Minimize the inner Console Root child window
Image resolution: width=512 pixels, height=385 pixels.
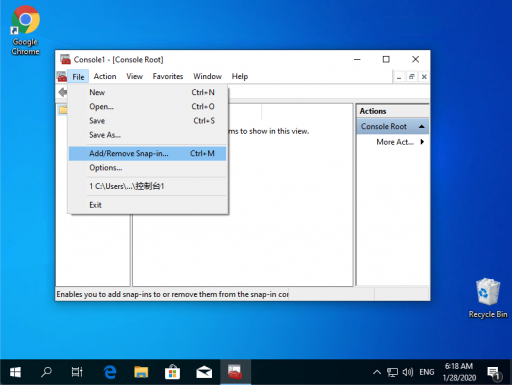pyautogui.click(x=399, y=77)
